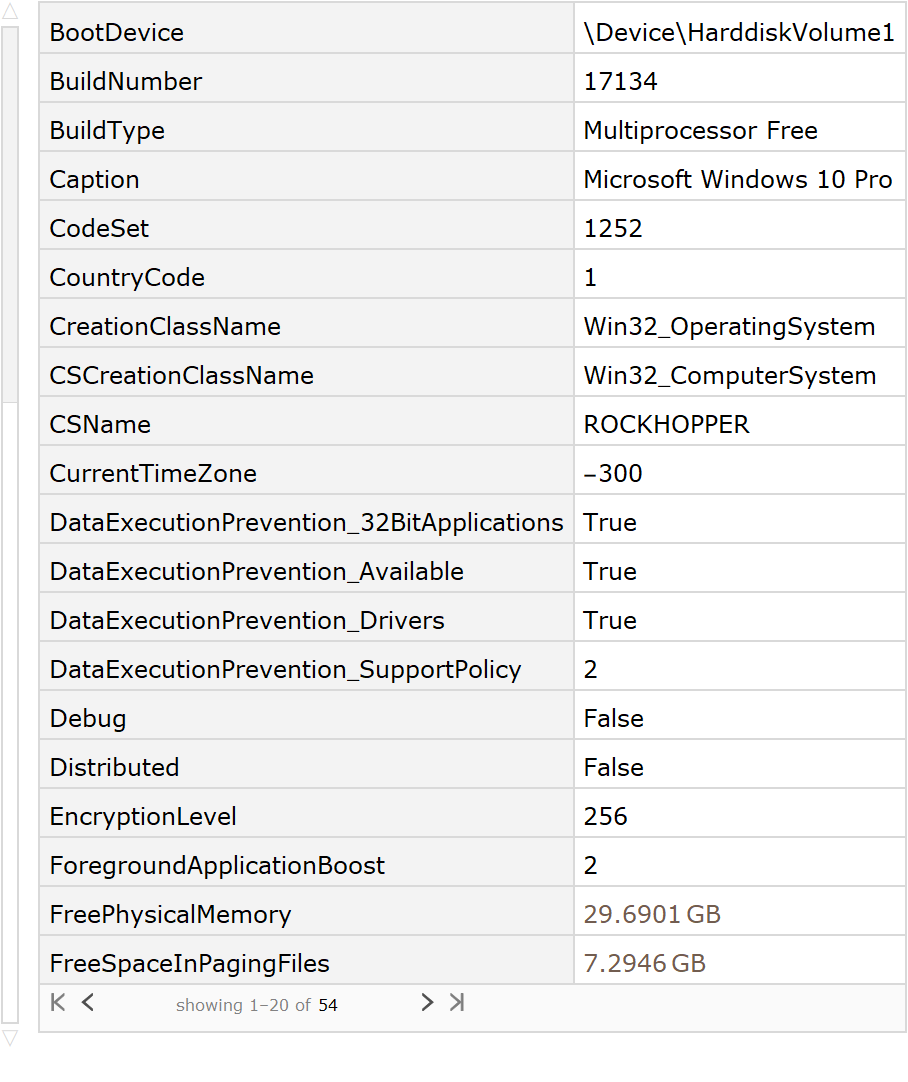Screen dimensions: 908x1082
Task: Go to the first page of rows
Action: (x=58, y=1003)
